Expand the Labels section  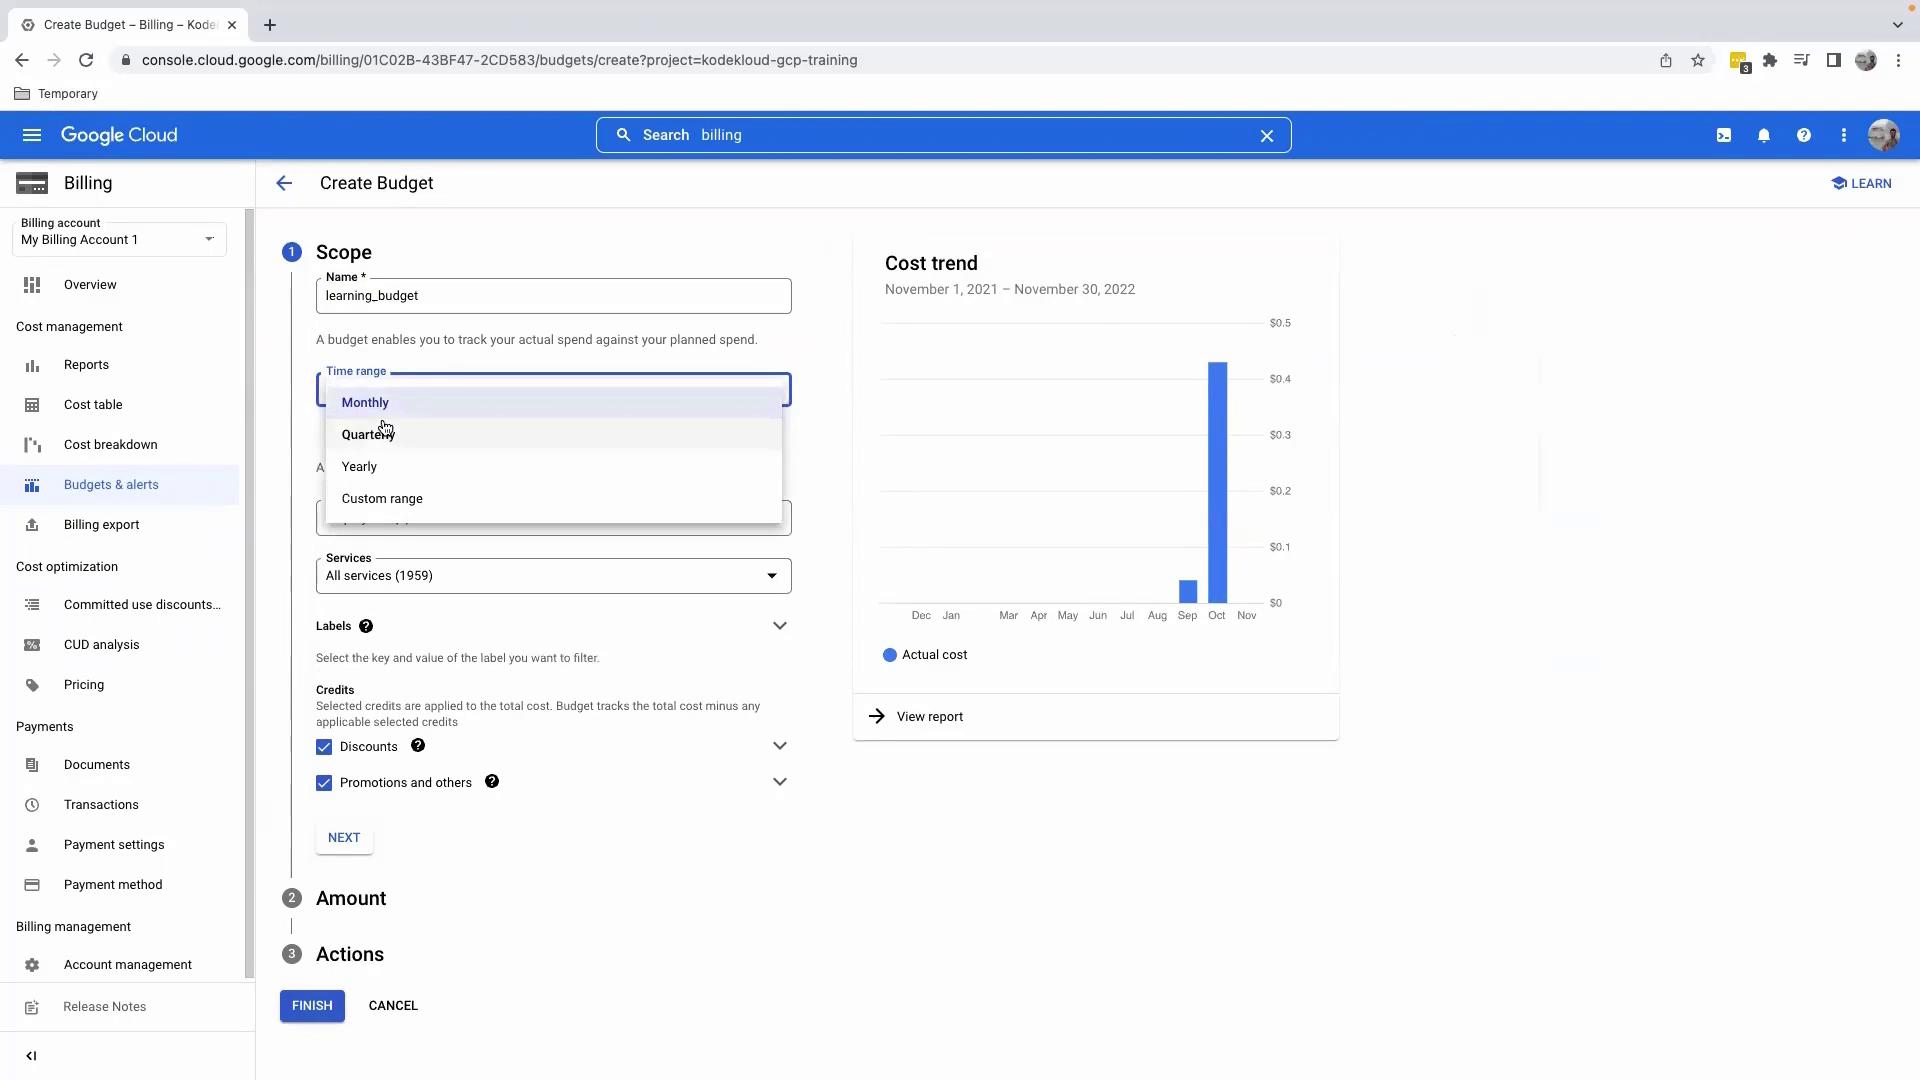780,626
